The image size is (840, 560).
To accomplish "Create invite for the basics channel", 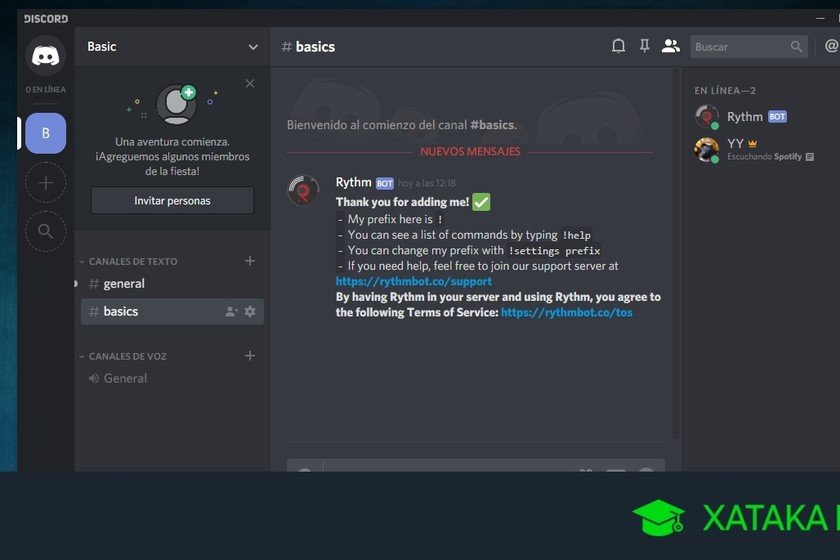I will click(x=231, y=311).
